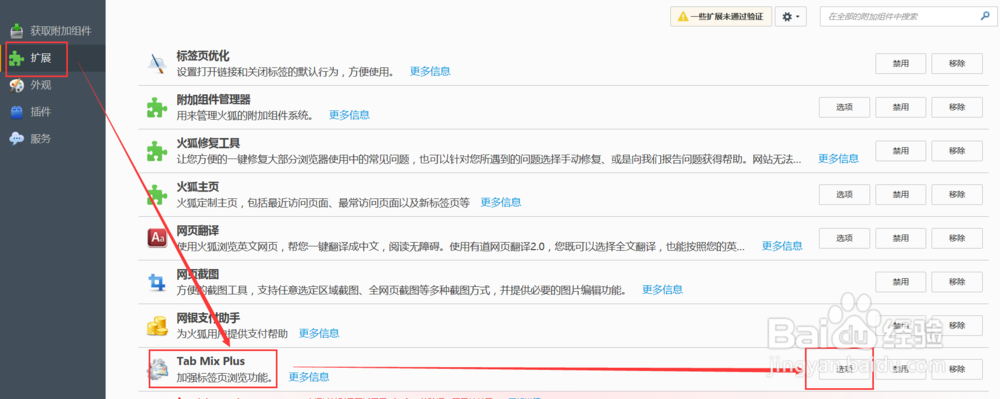
Task: Open the gear tools dropdown menu
Action: click(791, 16)
